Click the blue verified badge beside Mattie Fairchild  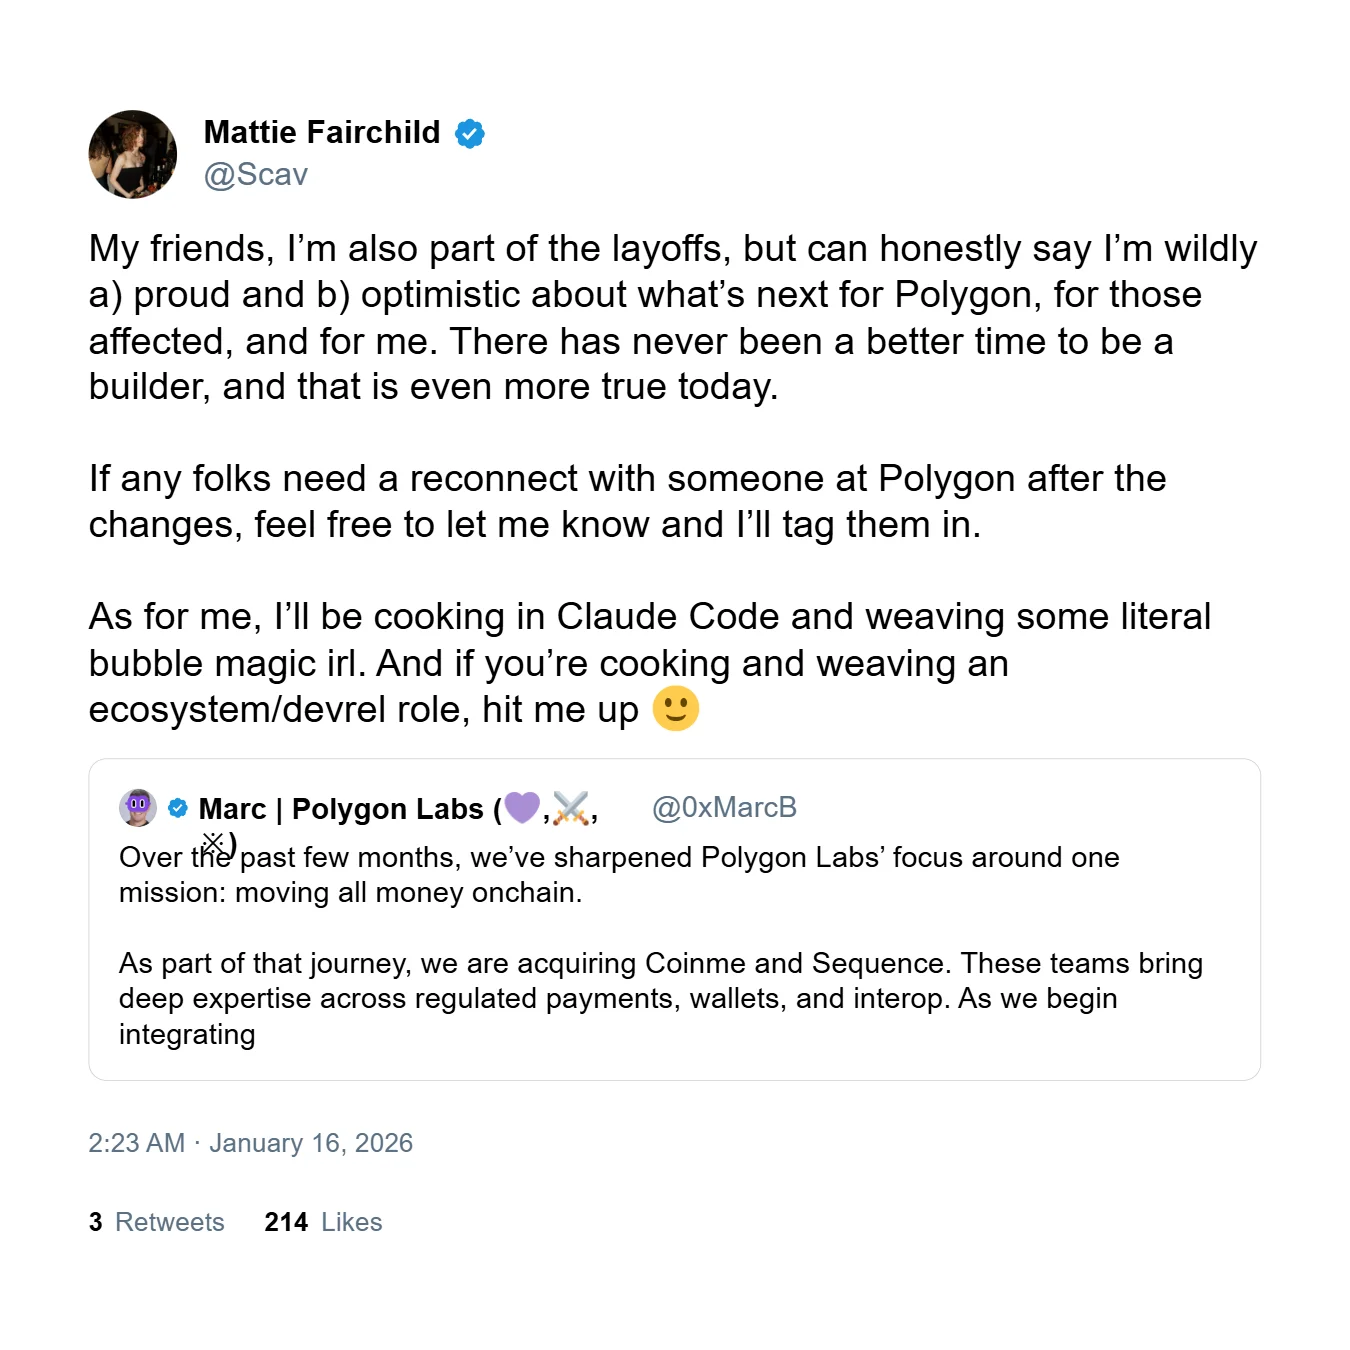point(470,133)
